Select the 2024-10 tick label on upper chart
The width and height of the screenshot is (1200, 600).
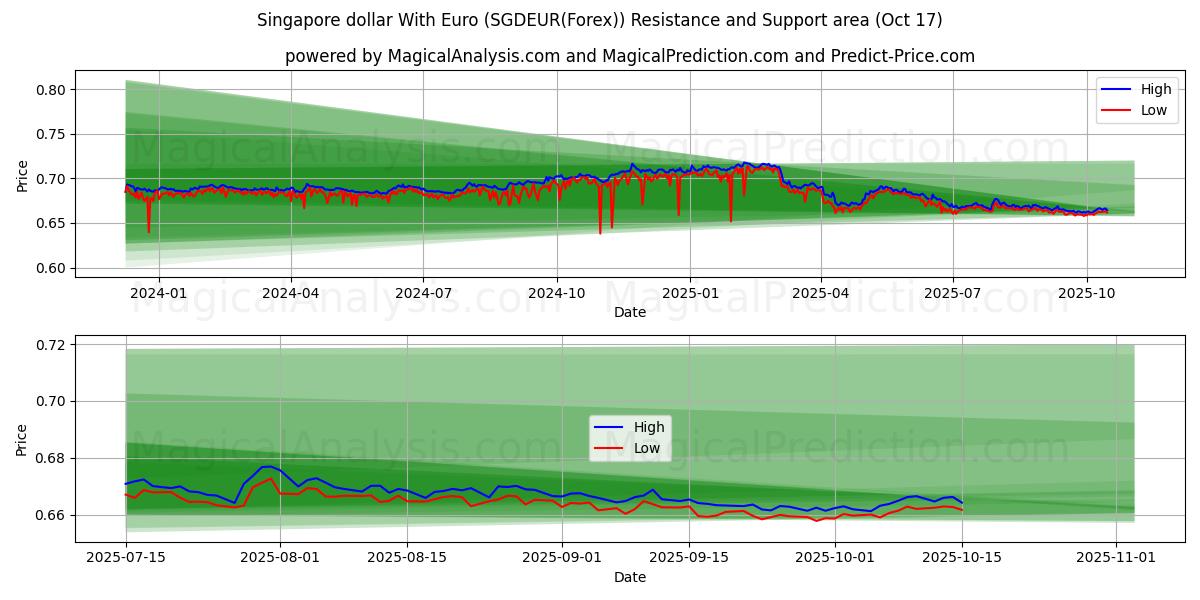557,293
